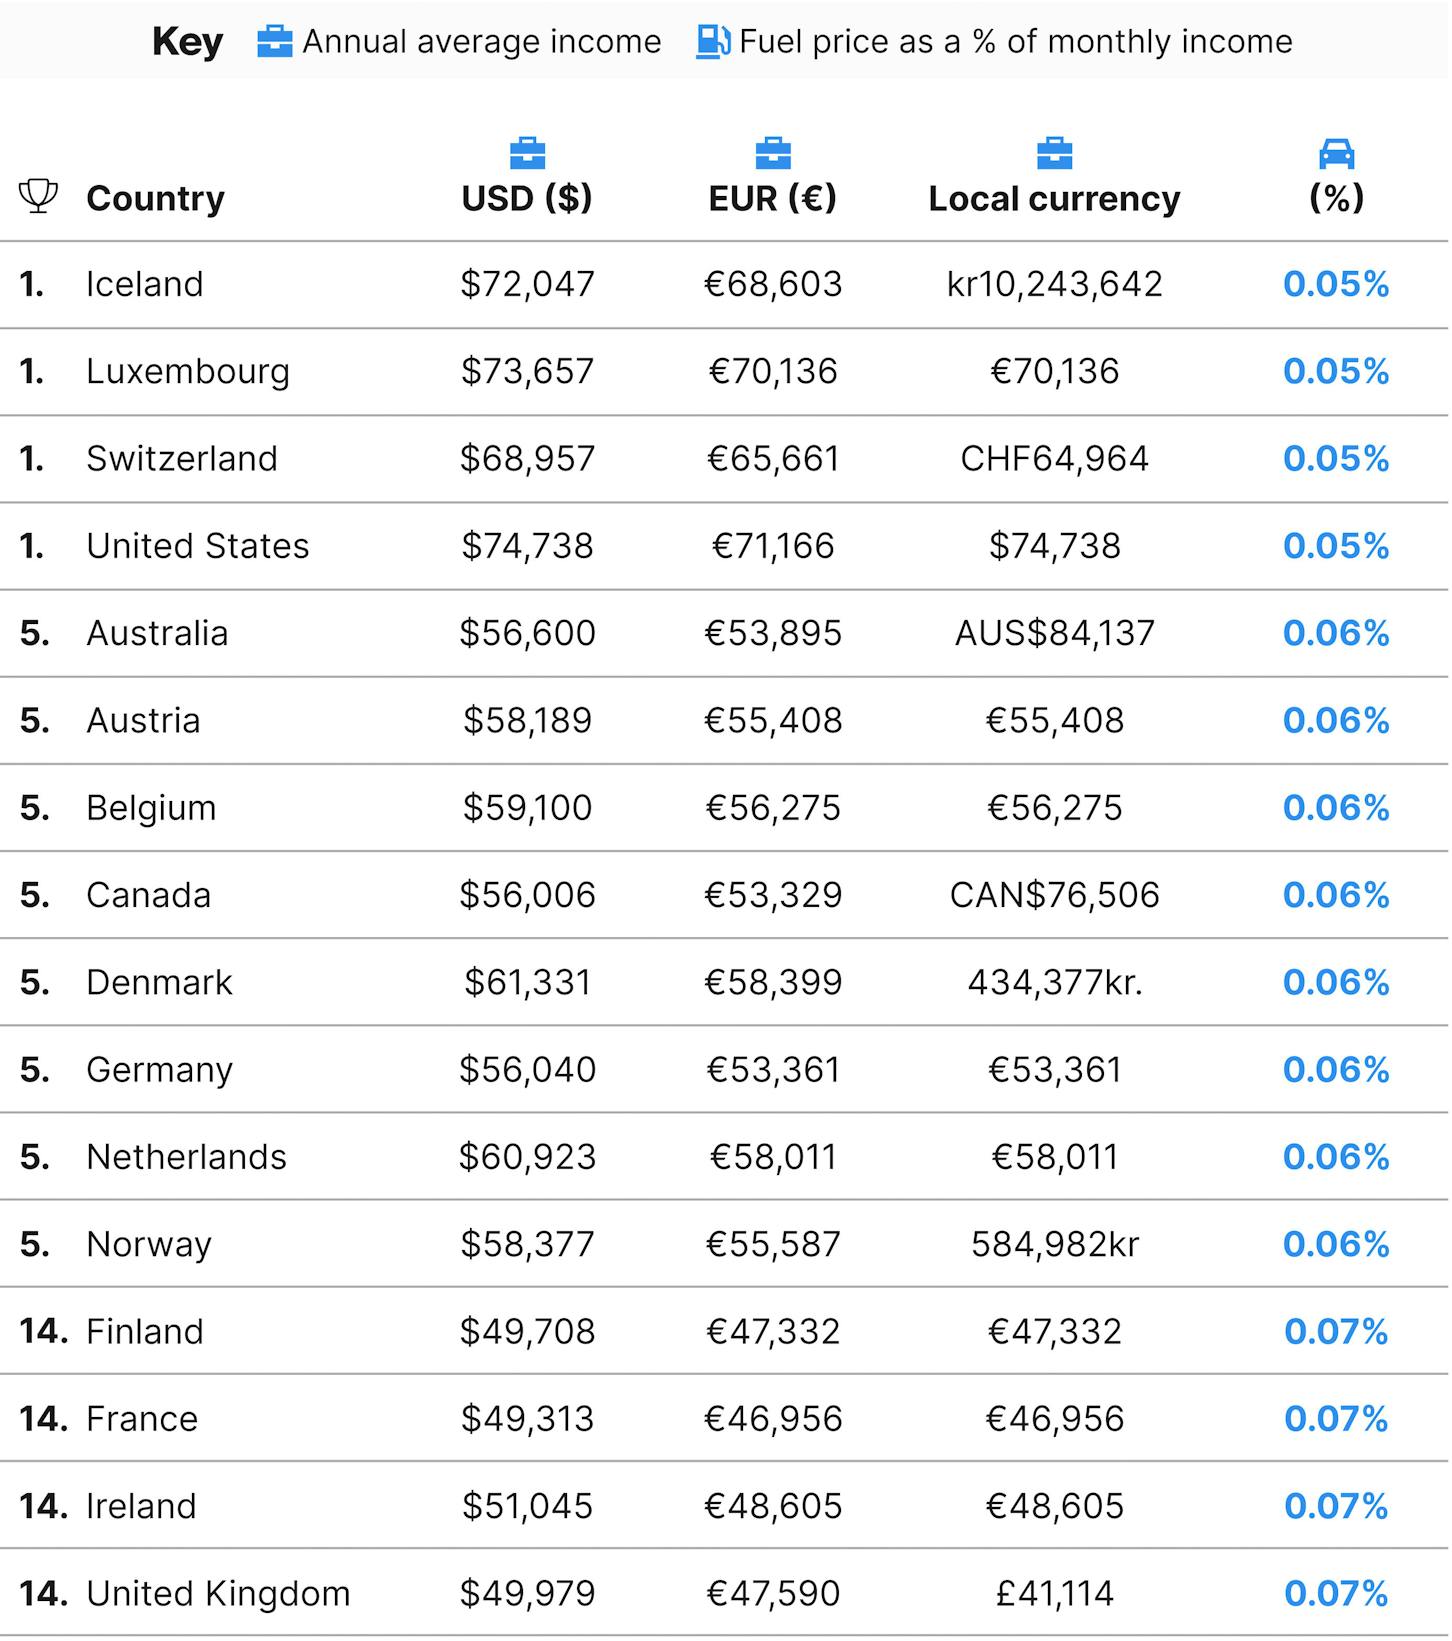The height and width of the screenshot is (1641, 1452).
Task: Click Finland's 0.07% fuel percentage
Action: pyautogui.click(x=1337, y=1331)
